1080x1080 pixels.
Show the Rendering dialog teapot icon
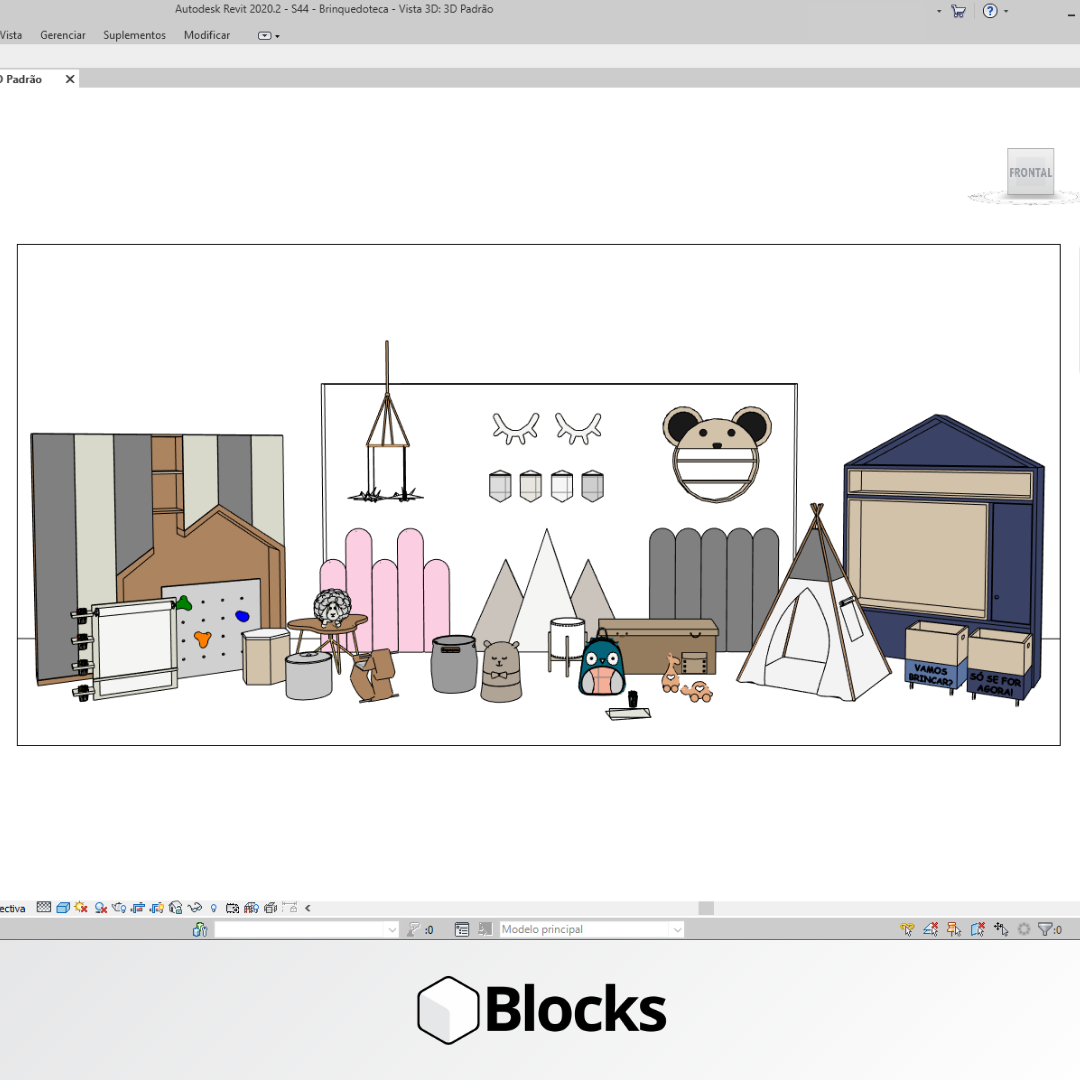(119, 907)
